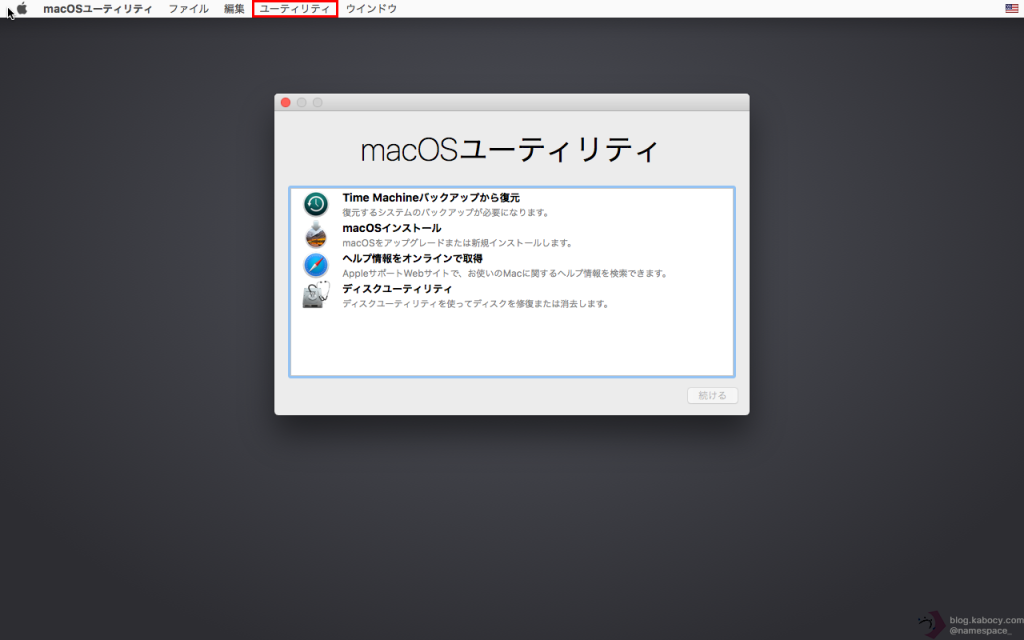Image resolution: width=1024 pixels, height=640 pixels.
Task: Click the US flag input source icon
Action: 1012,8
